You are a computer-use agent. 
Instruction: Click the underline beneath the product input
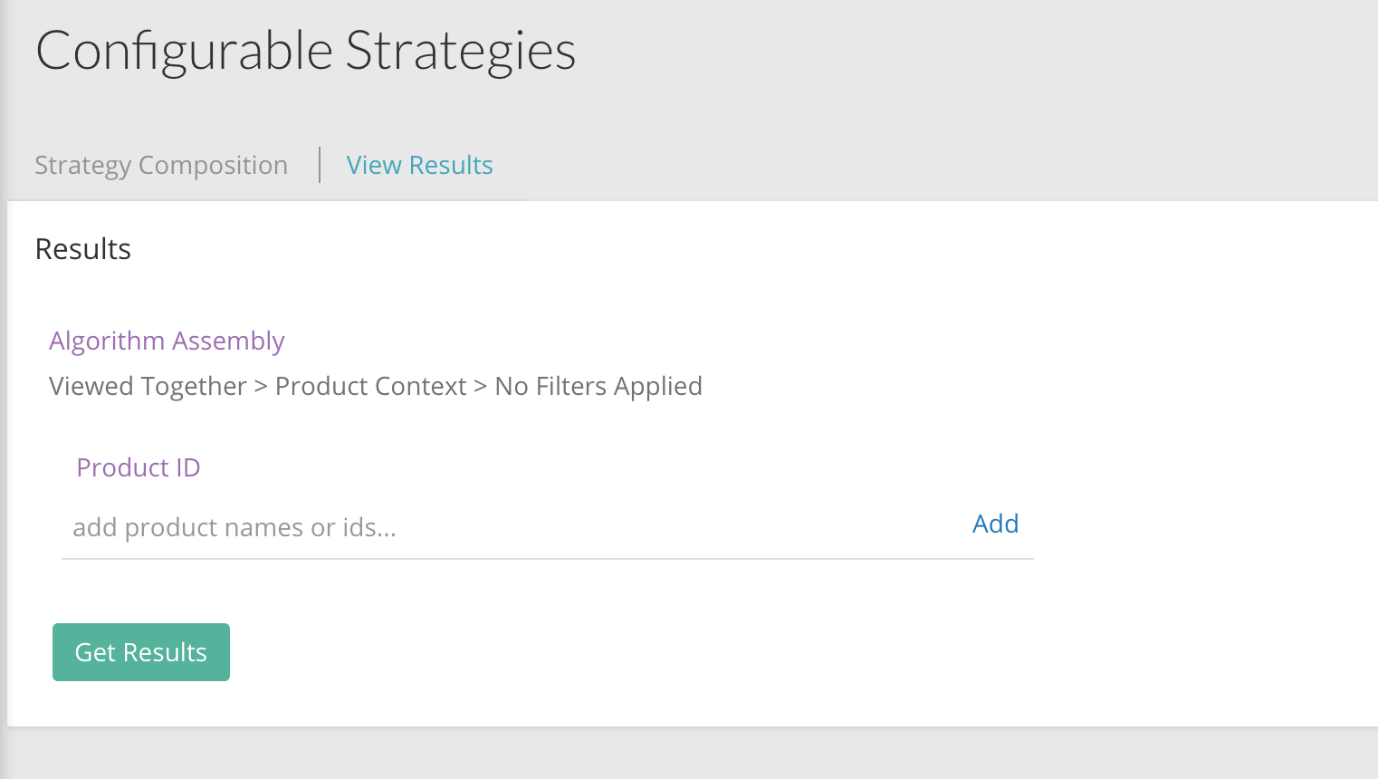[x=547, y=558]
